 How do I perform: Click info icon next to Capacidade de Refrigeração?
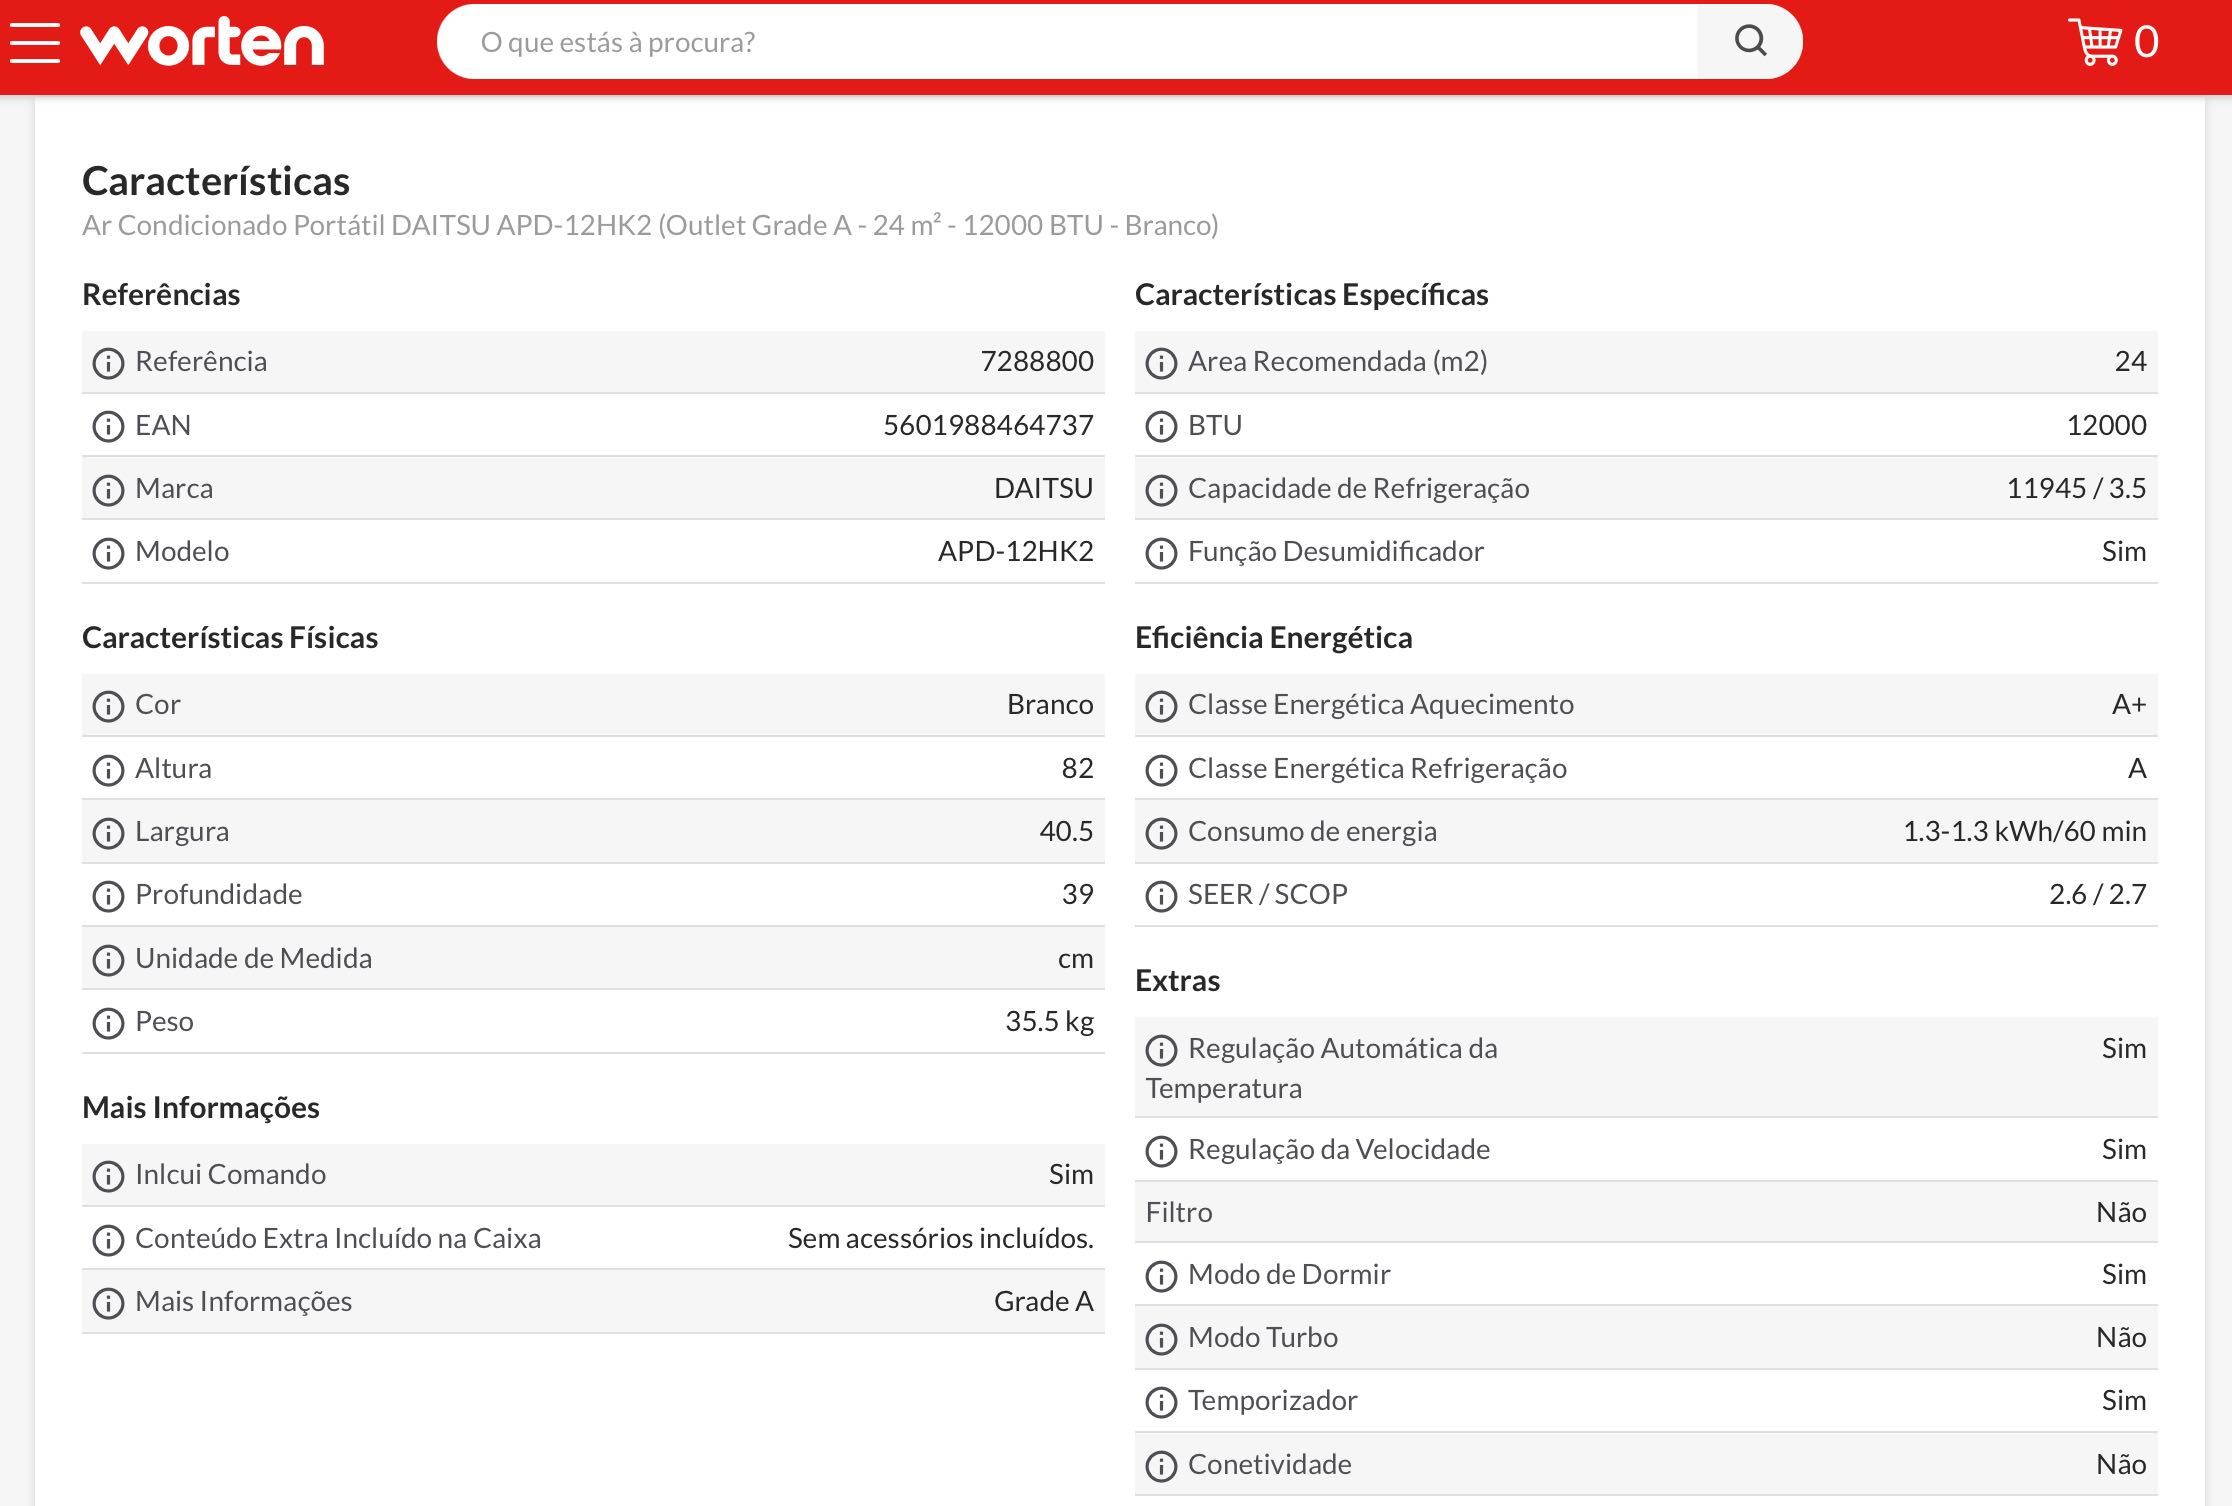tap(1161, 490)
